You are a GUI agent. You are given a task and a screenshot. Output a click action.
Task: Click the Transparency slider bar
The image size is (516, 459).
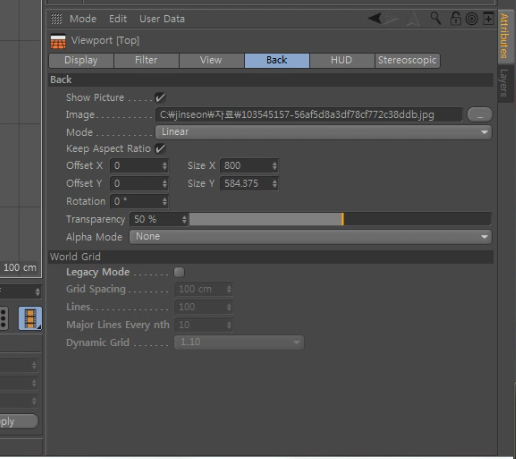tap(340, 219)
